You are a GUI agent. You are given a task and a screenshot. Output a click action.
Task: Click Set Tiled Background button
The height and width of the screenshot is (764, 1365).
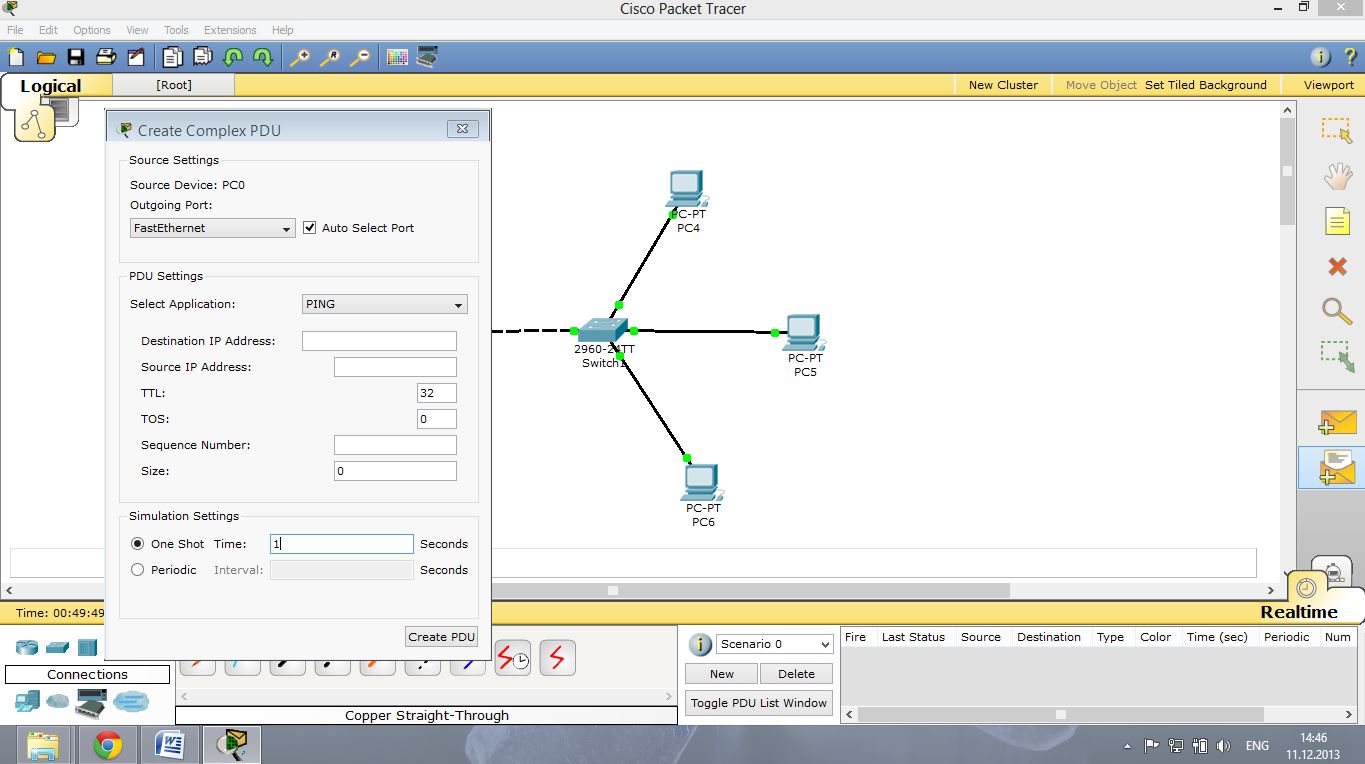coord(1206,85)
